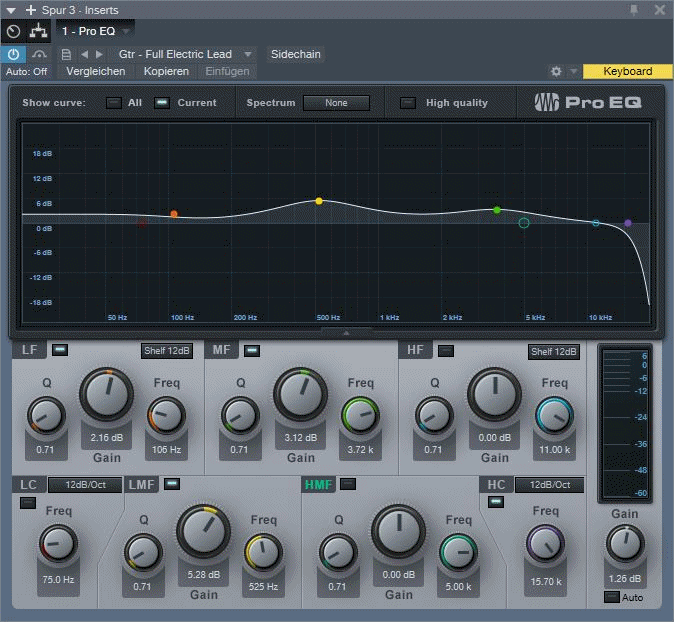Click Vergleichen to compare settings
Screen dimensions: 674x622
point(96,71)
